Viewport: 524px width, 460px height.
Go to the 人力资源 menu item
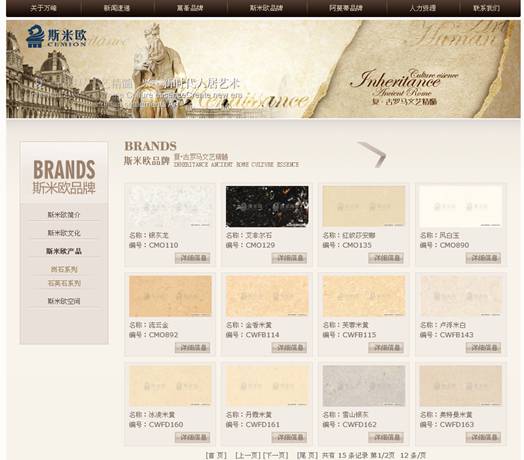423,8
